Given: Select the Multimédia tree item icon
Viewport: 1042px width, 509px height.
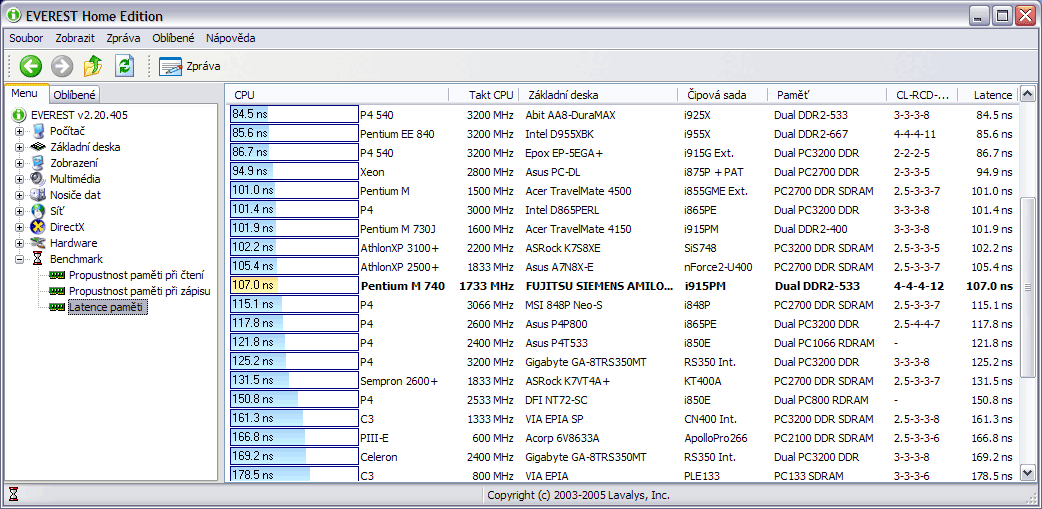Looking at the screenshot, I should (38, 179).
